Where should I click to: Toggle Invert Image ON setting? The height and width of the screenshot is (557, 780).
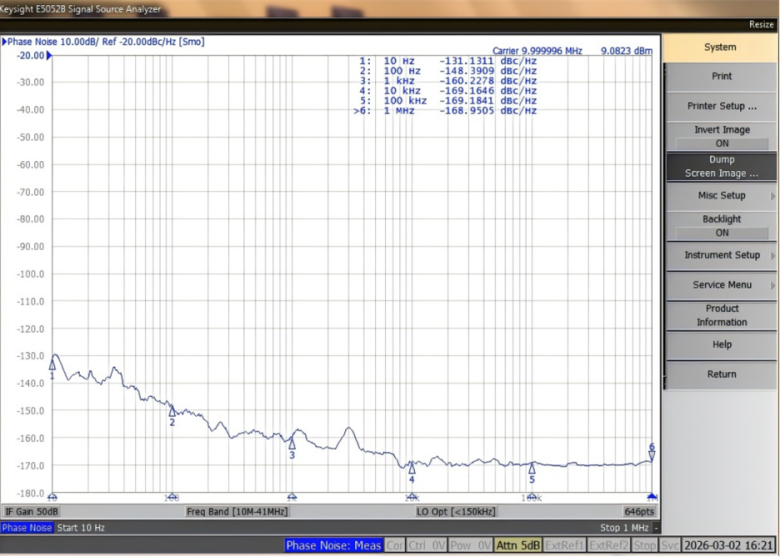721,136
